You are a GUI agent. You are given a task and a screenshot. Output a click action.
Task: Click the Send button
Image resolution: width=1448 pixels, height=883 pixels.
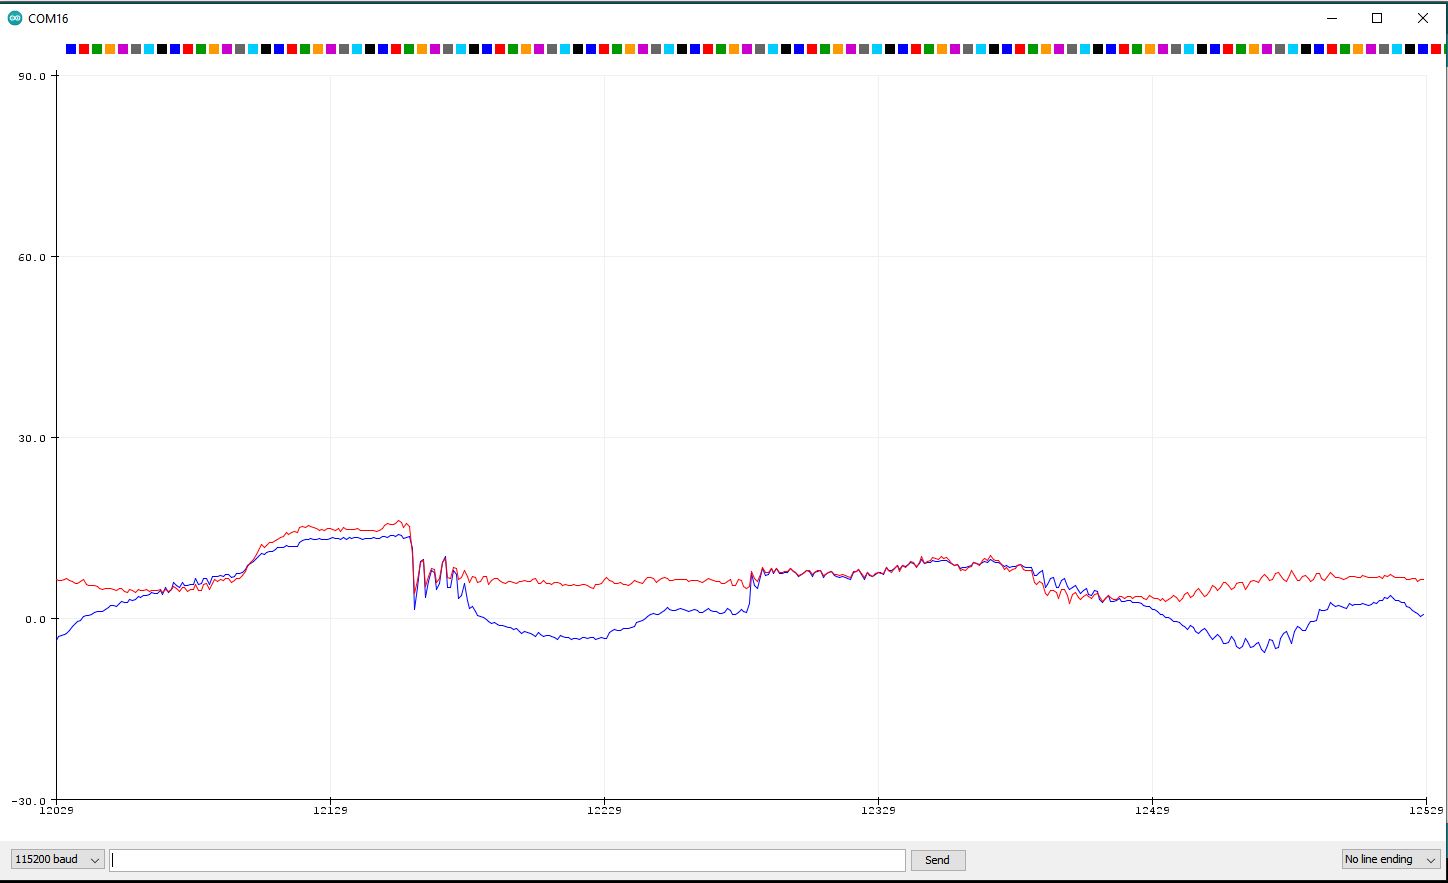(x=937, y=860)
